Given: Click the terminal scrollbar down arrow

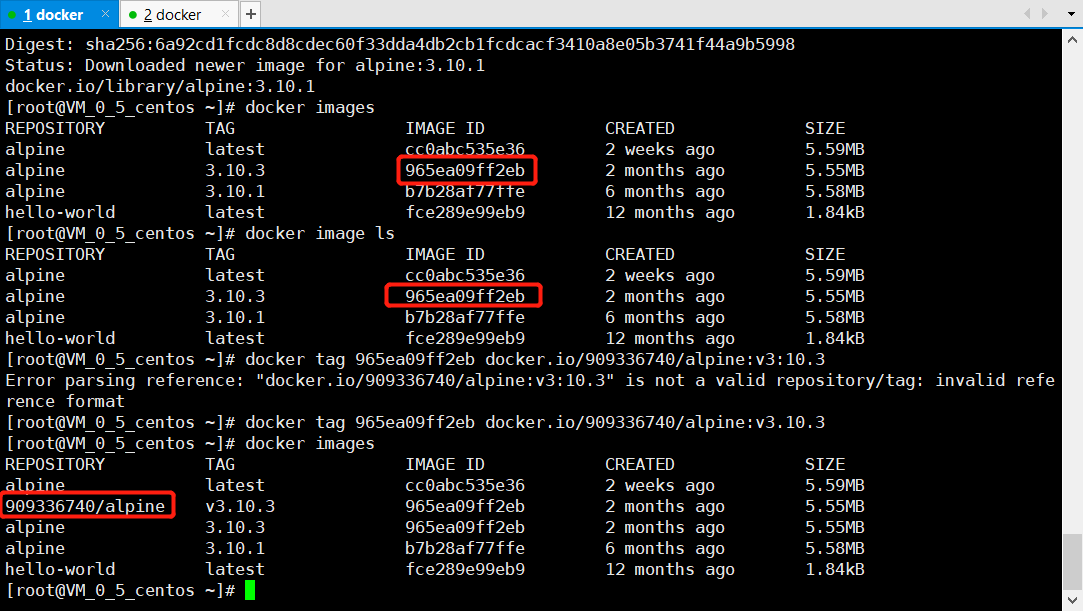Looking at the screenshot, I should point(1071,600).
